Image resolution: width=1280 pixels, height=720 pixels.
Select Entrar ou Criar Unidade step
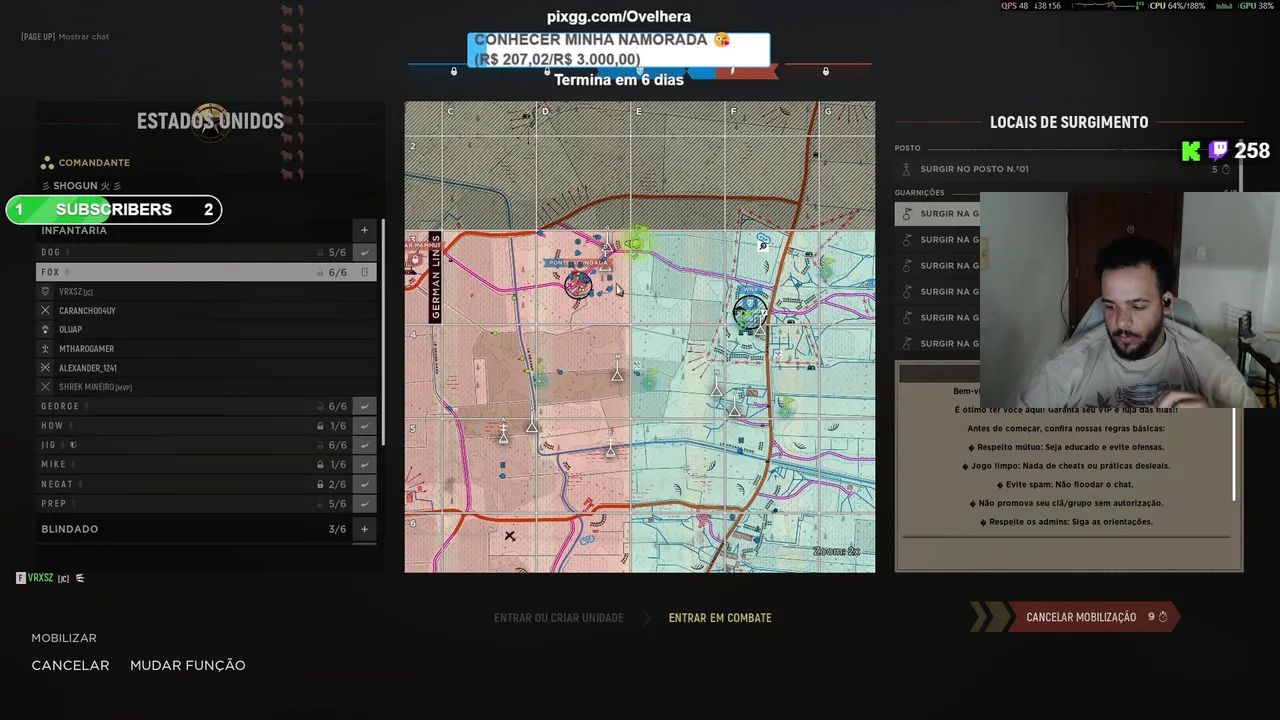tap(558, 618)
